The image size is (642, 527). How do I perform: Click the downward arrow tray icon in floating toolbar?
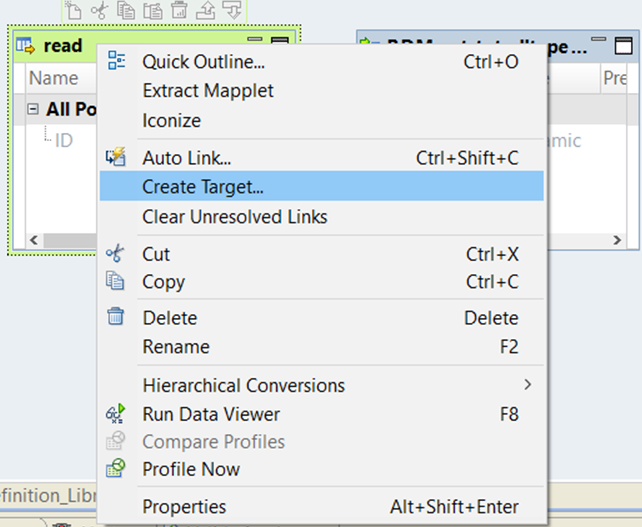coord(232,10)
